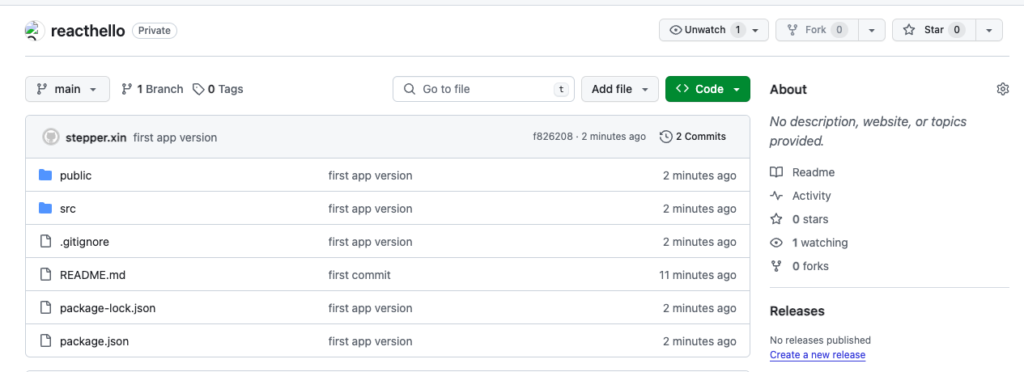
Task: Open the green Code dropdown
Action: tap(707, 89)
